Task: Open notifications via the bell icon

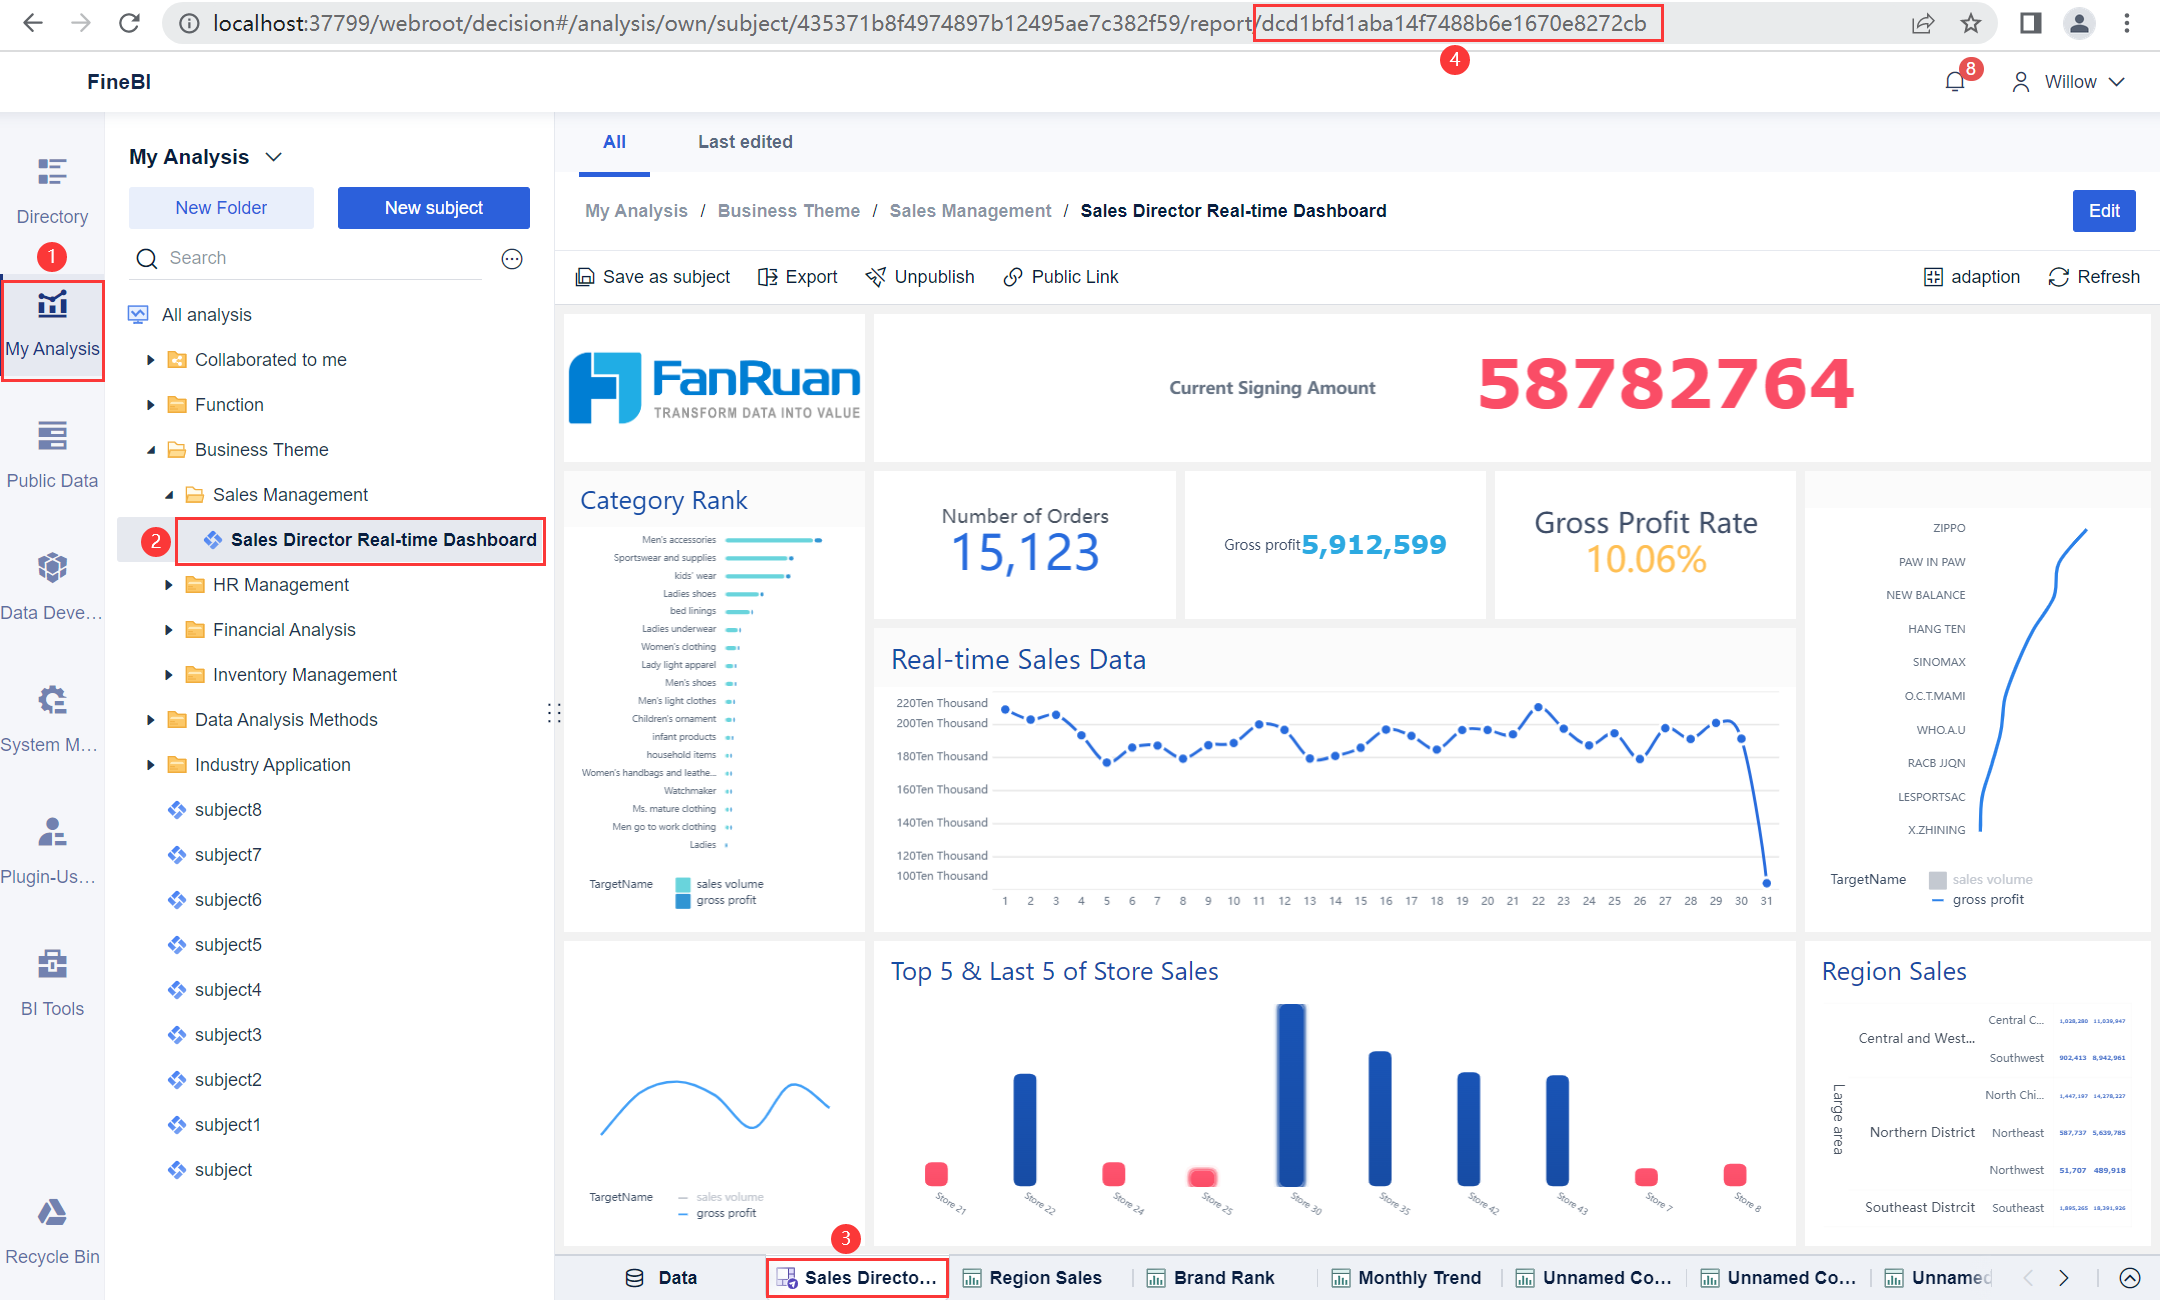Action: click(1956, 81)
